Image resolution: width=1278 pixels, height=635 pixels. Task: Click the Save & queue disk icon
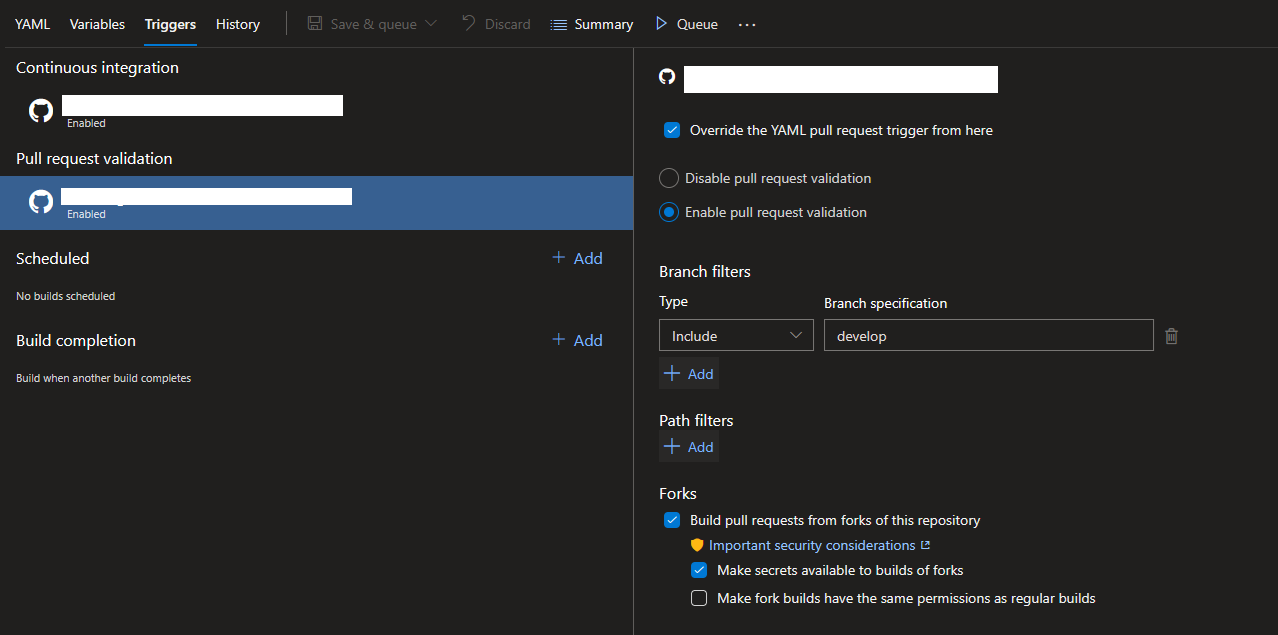[315, 23]
